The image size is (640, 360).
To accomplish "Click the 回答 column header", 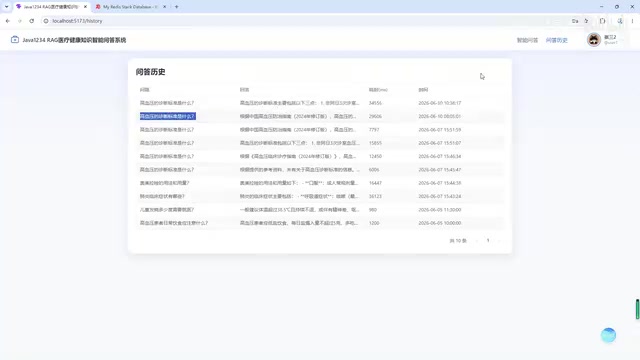I will [244, 90].
